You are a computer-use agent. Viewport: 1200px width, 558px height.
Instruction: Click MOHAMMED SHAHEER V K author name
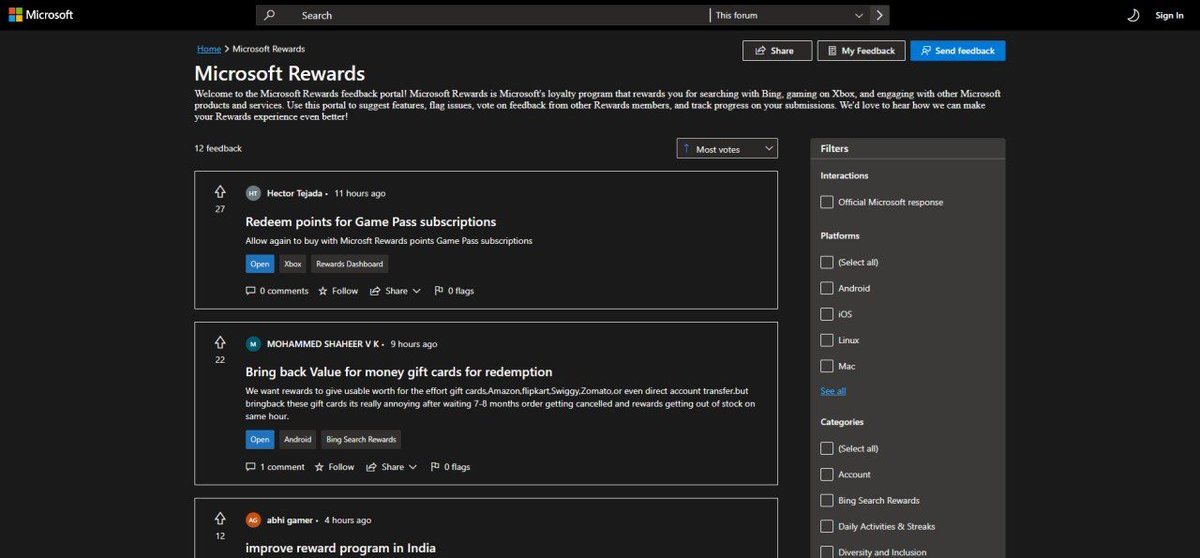point(323,344)
